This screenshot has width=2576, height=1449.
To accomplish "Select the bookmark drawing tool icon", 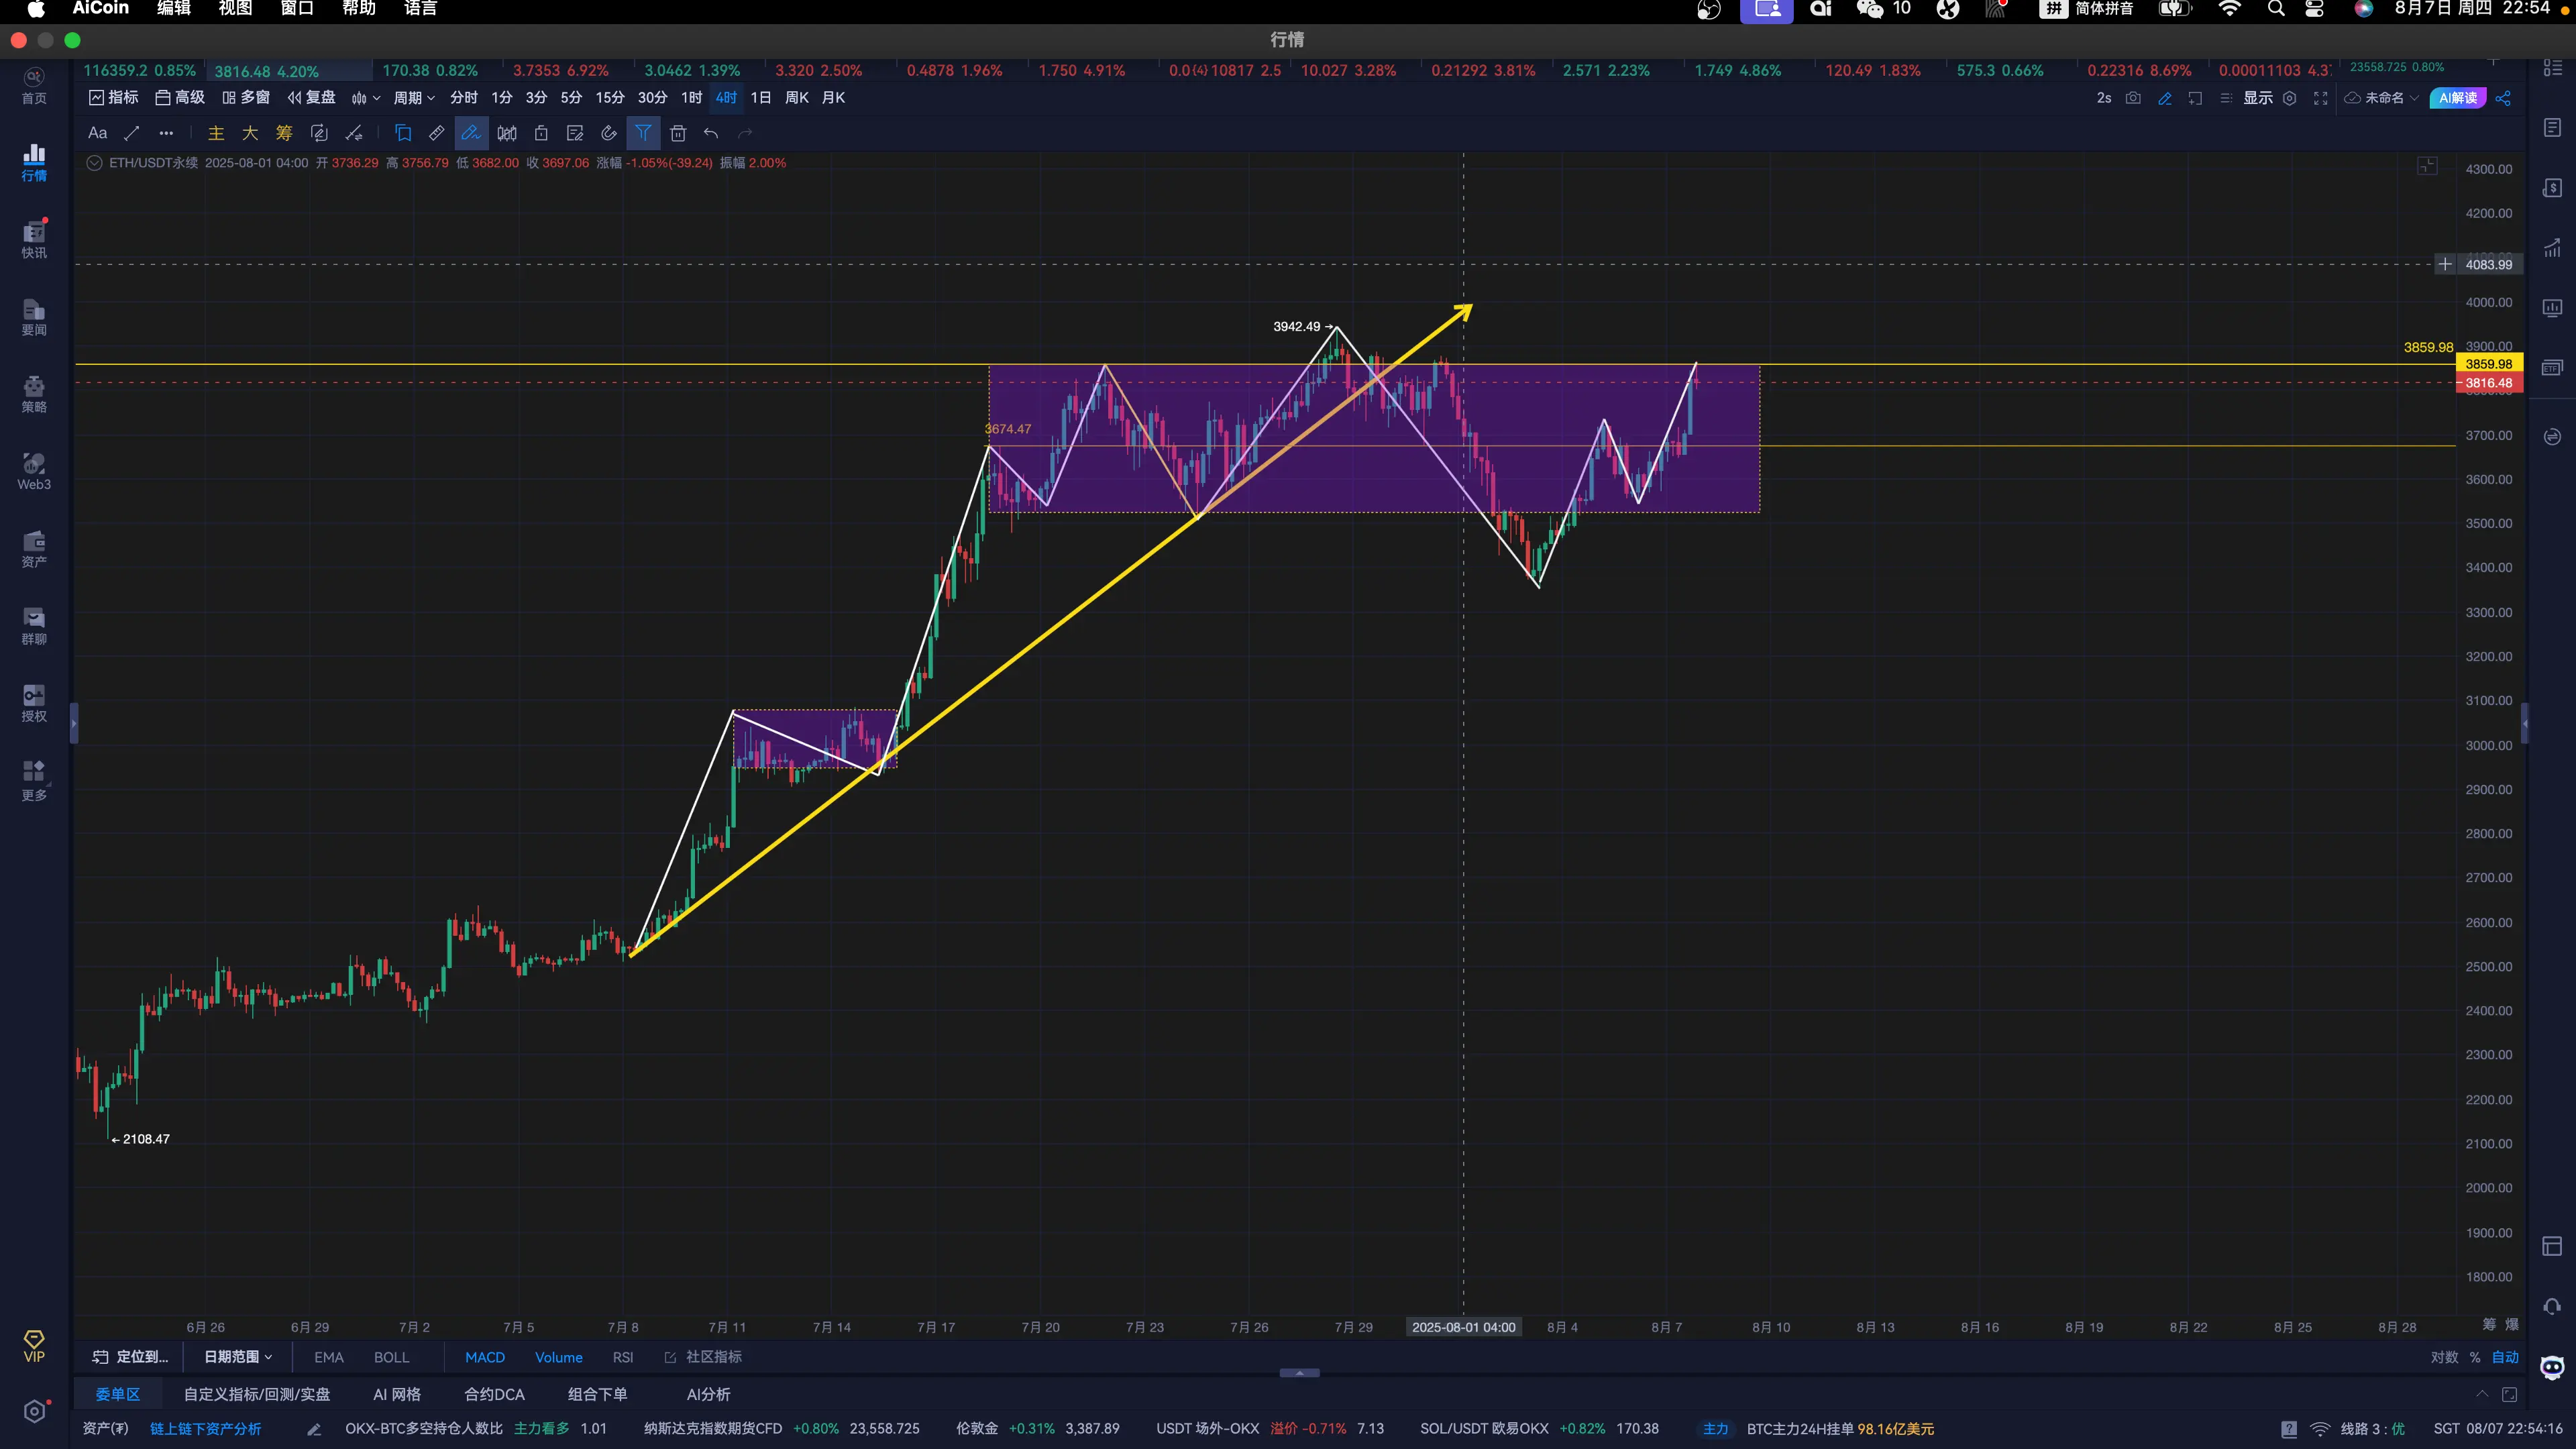I will point(403,133).
